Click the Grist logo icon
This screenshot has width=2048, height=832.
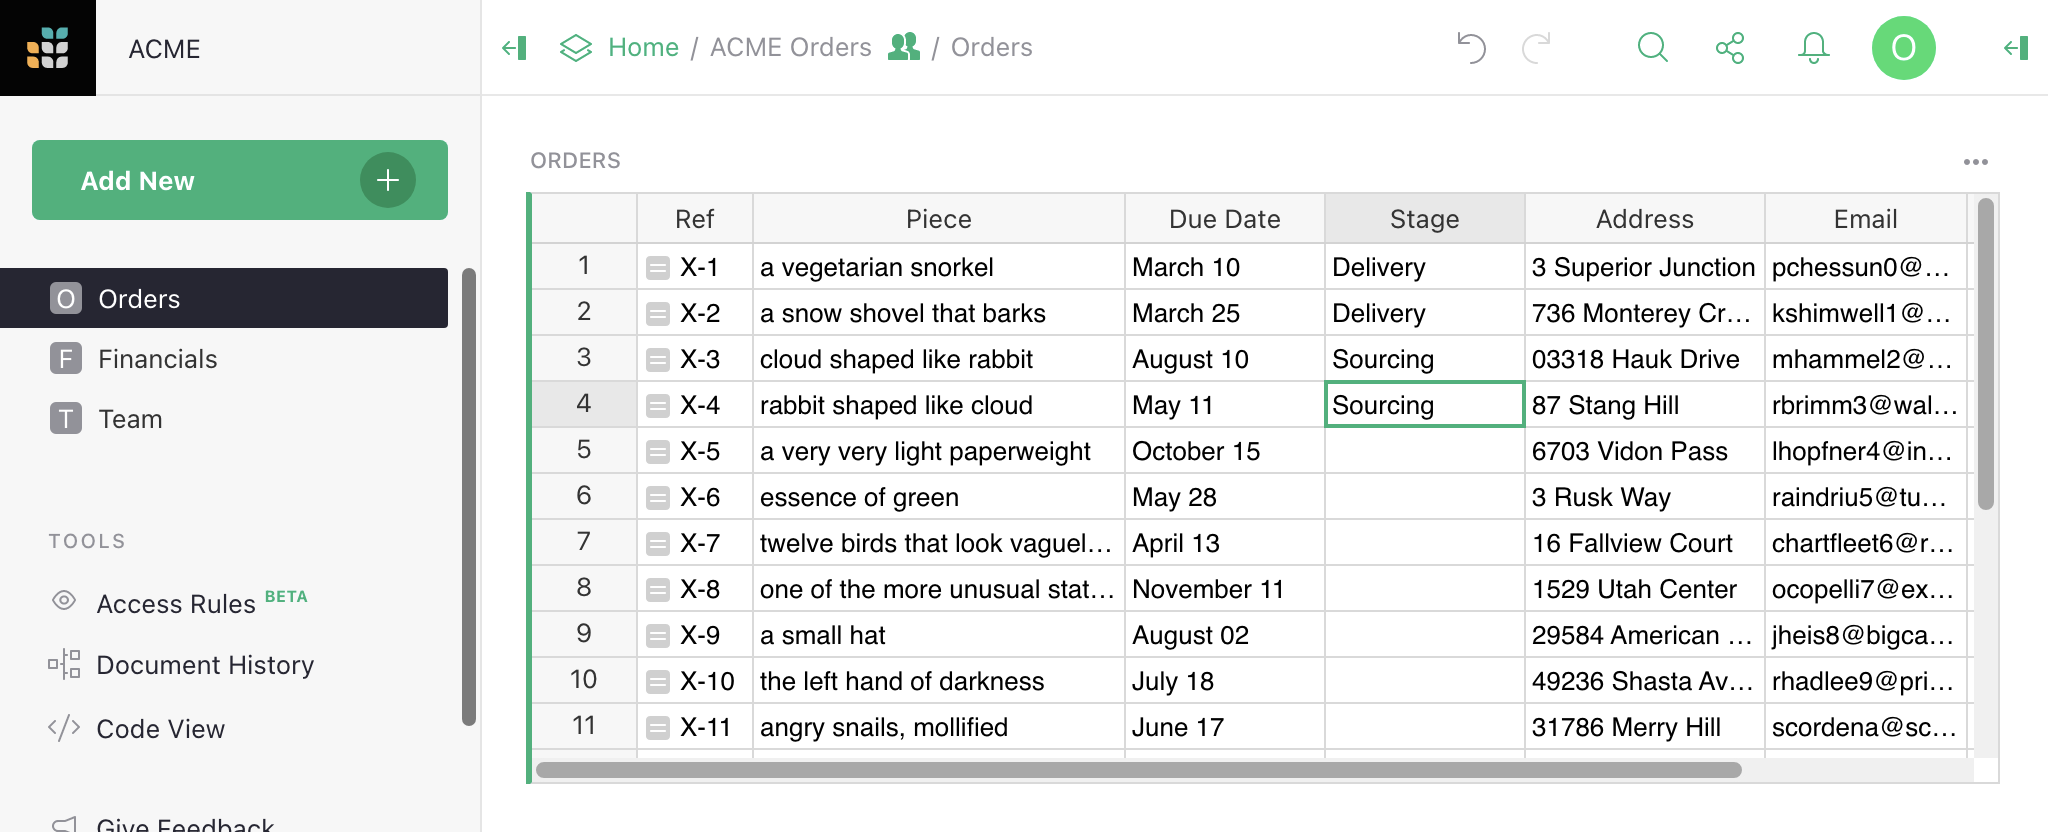48,48
